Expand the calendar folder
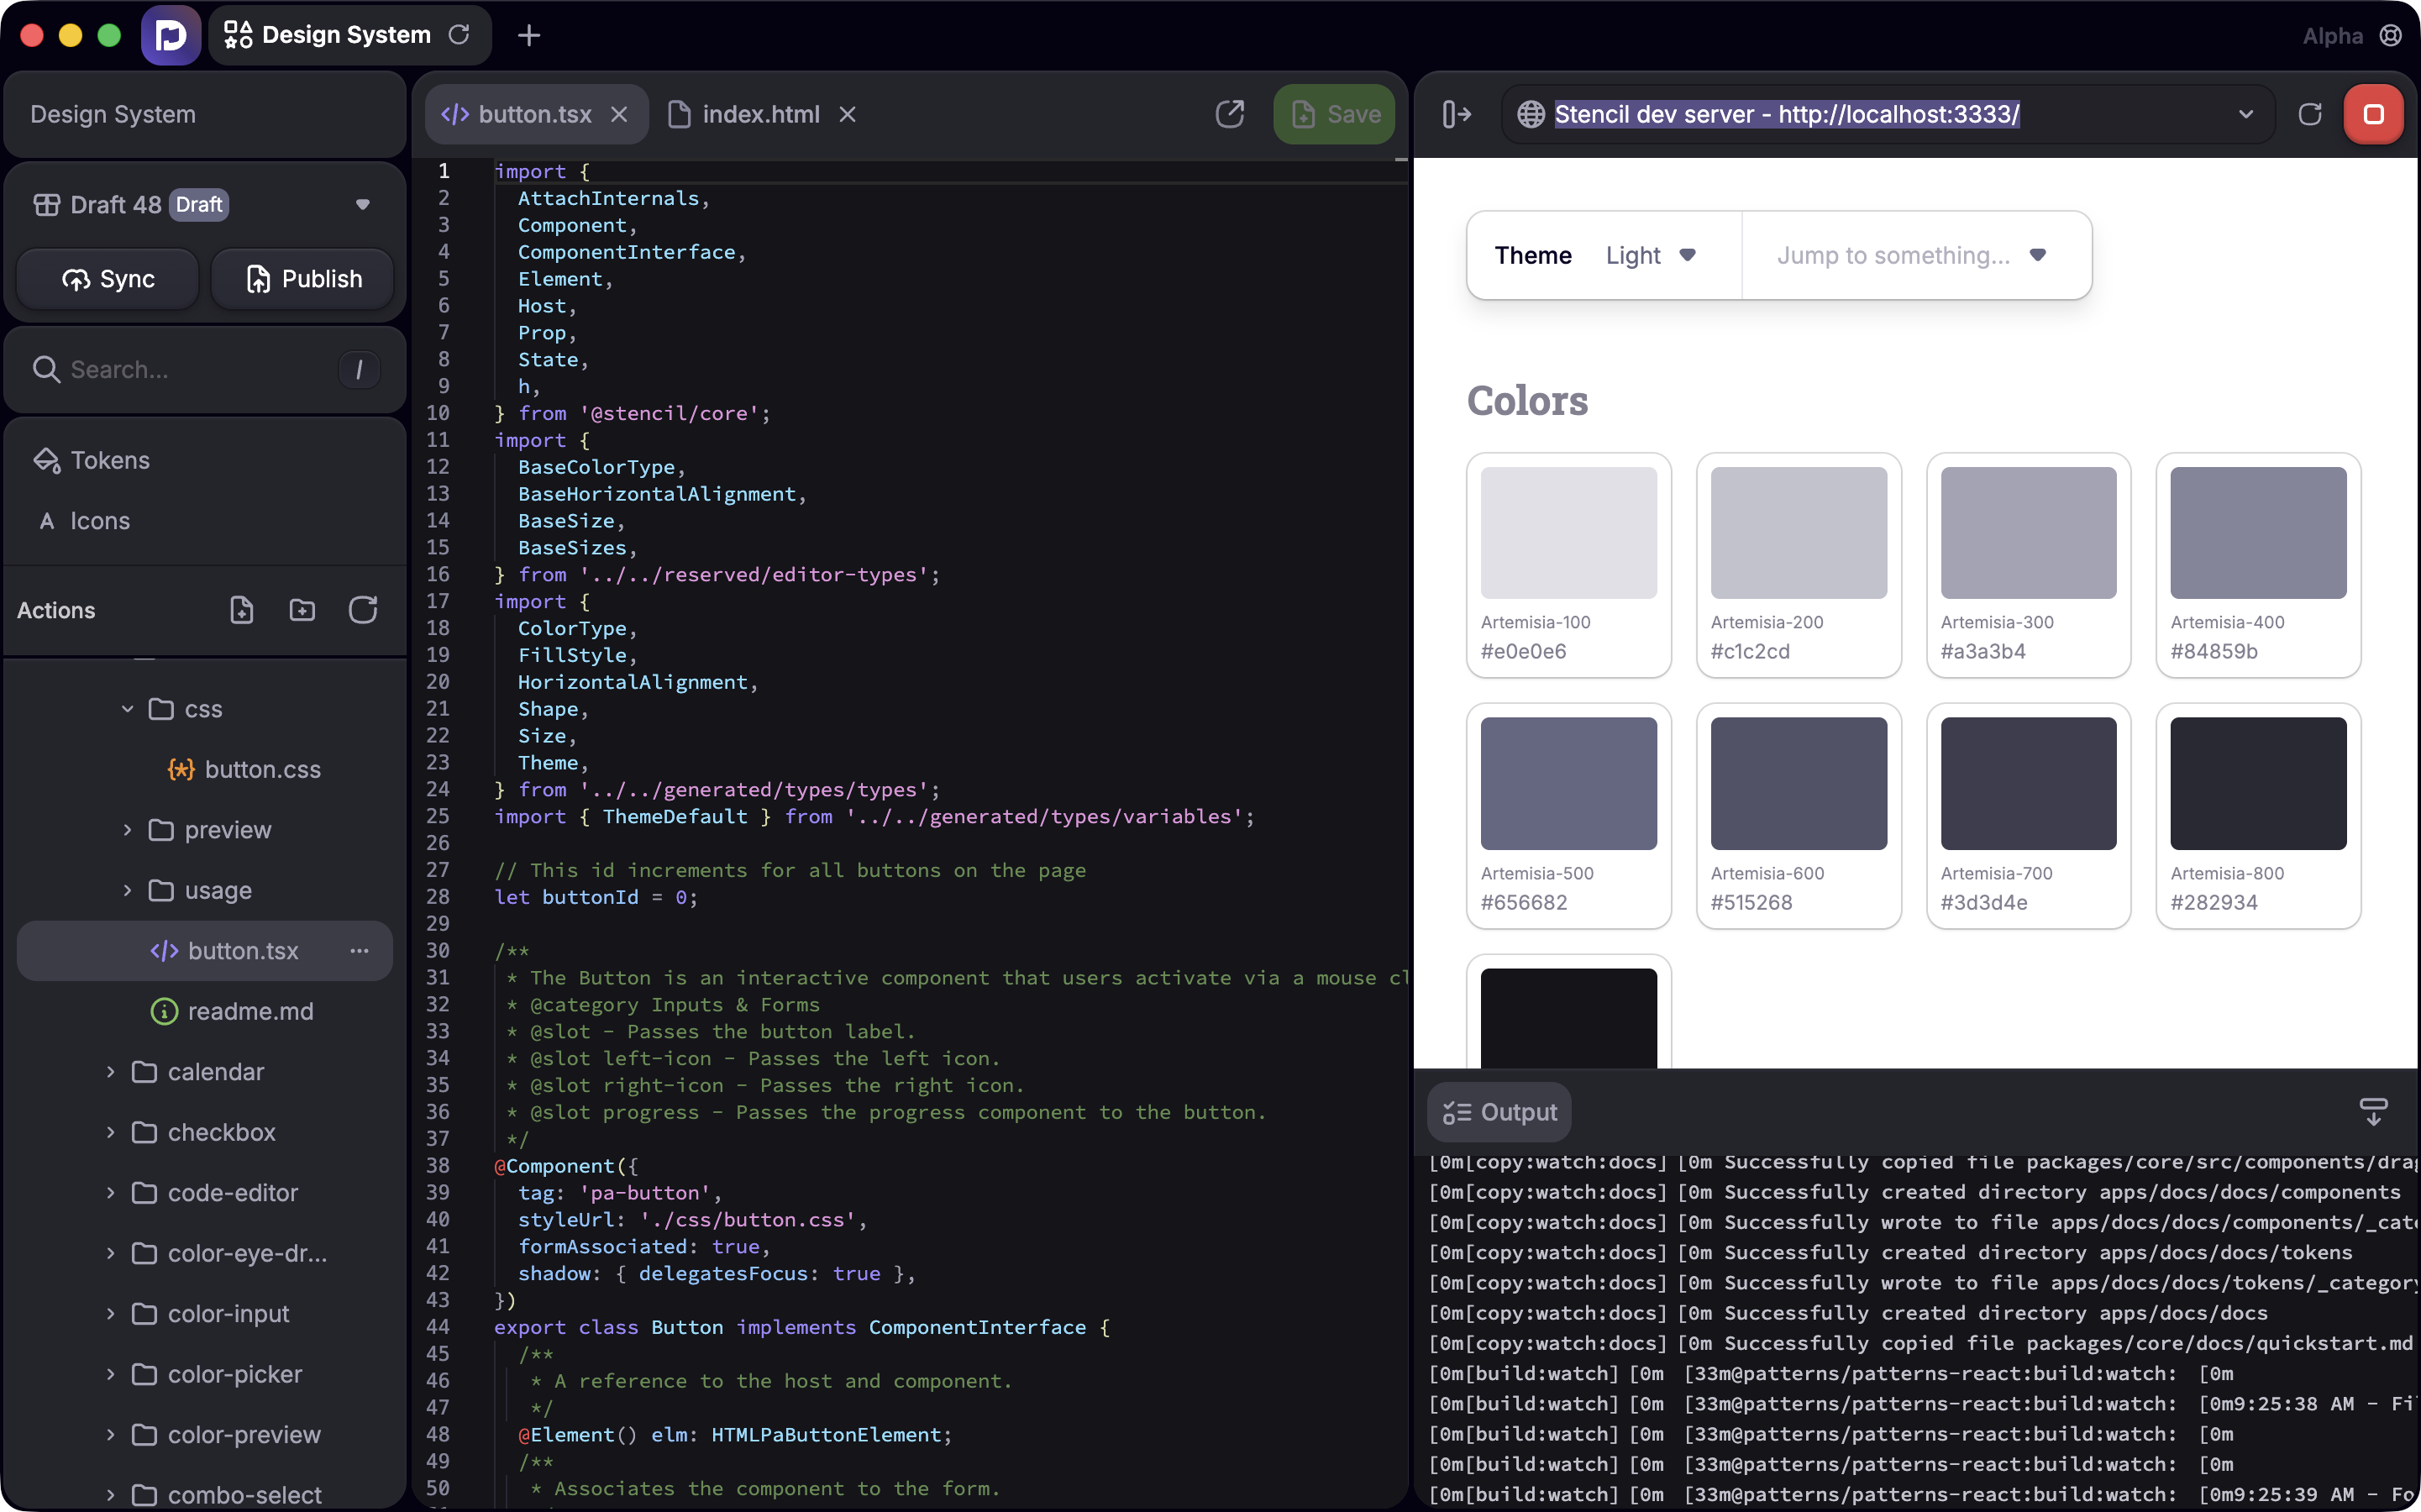Image resolution: width=2421 pixels, height=1512 pixels. (111, 1072)
